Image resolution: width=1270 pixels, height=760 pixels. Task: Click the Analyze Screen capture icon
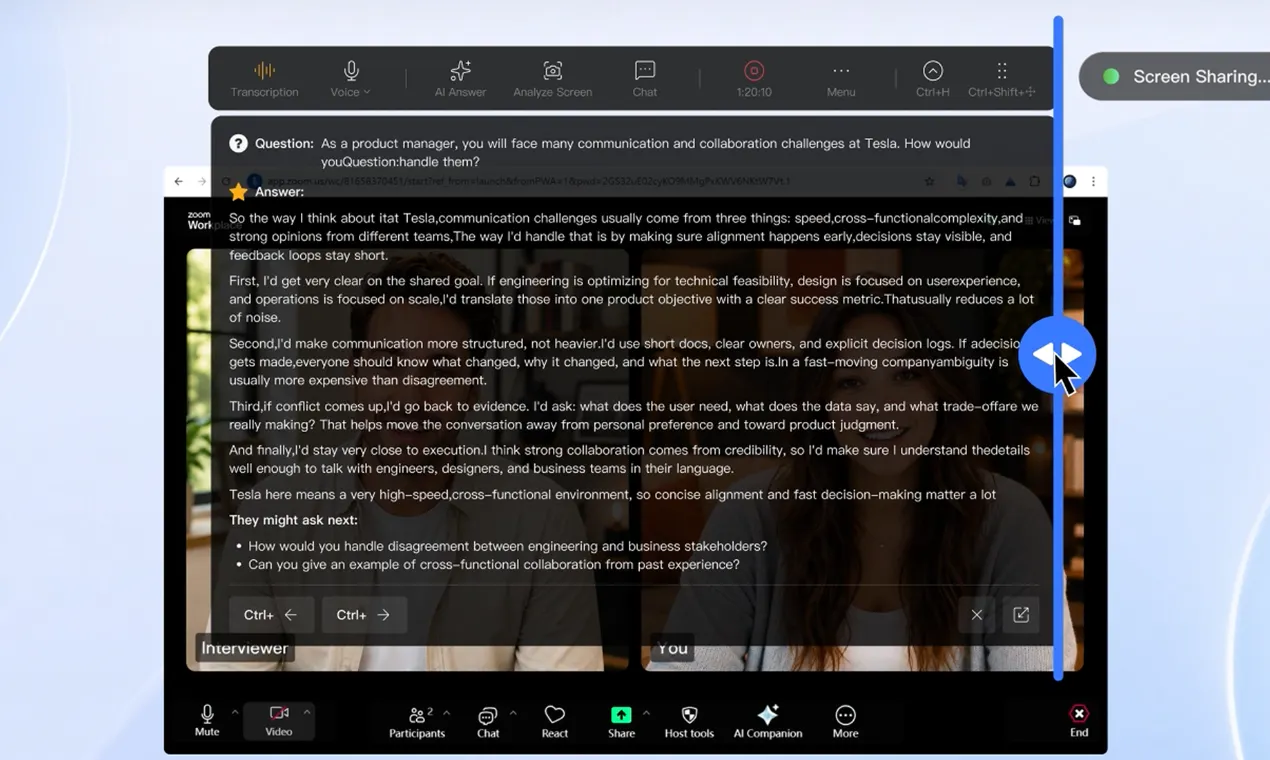553,70
